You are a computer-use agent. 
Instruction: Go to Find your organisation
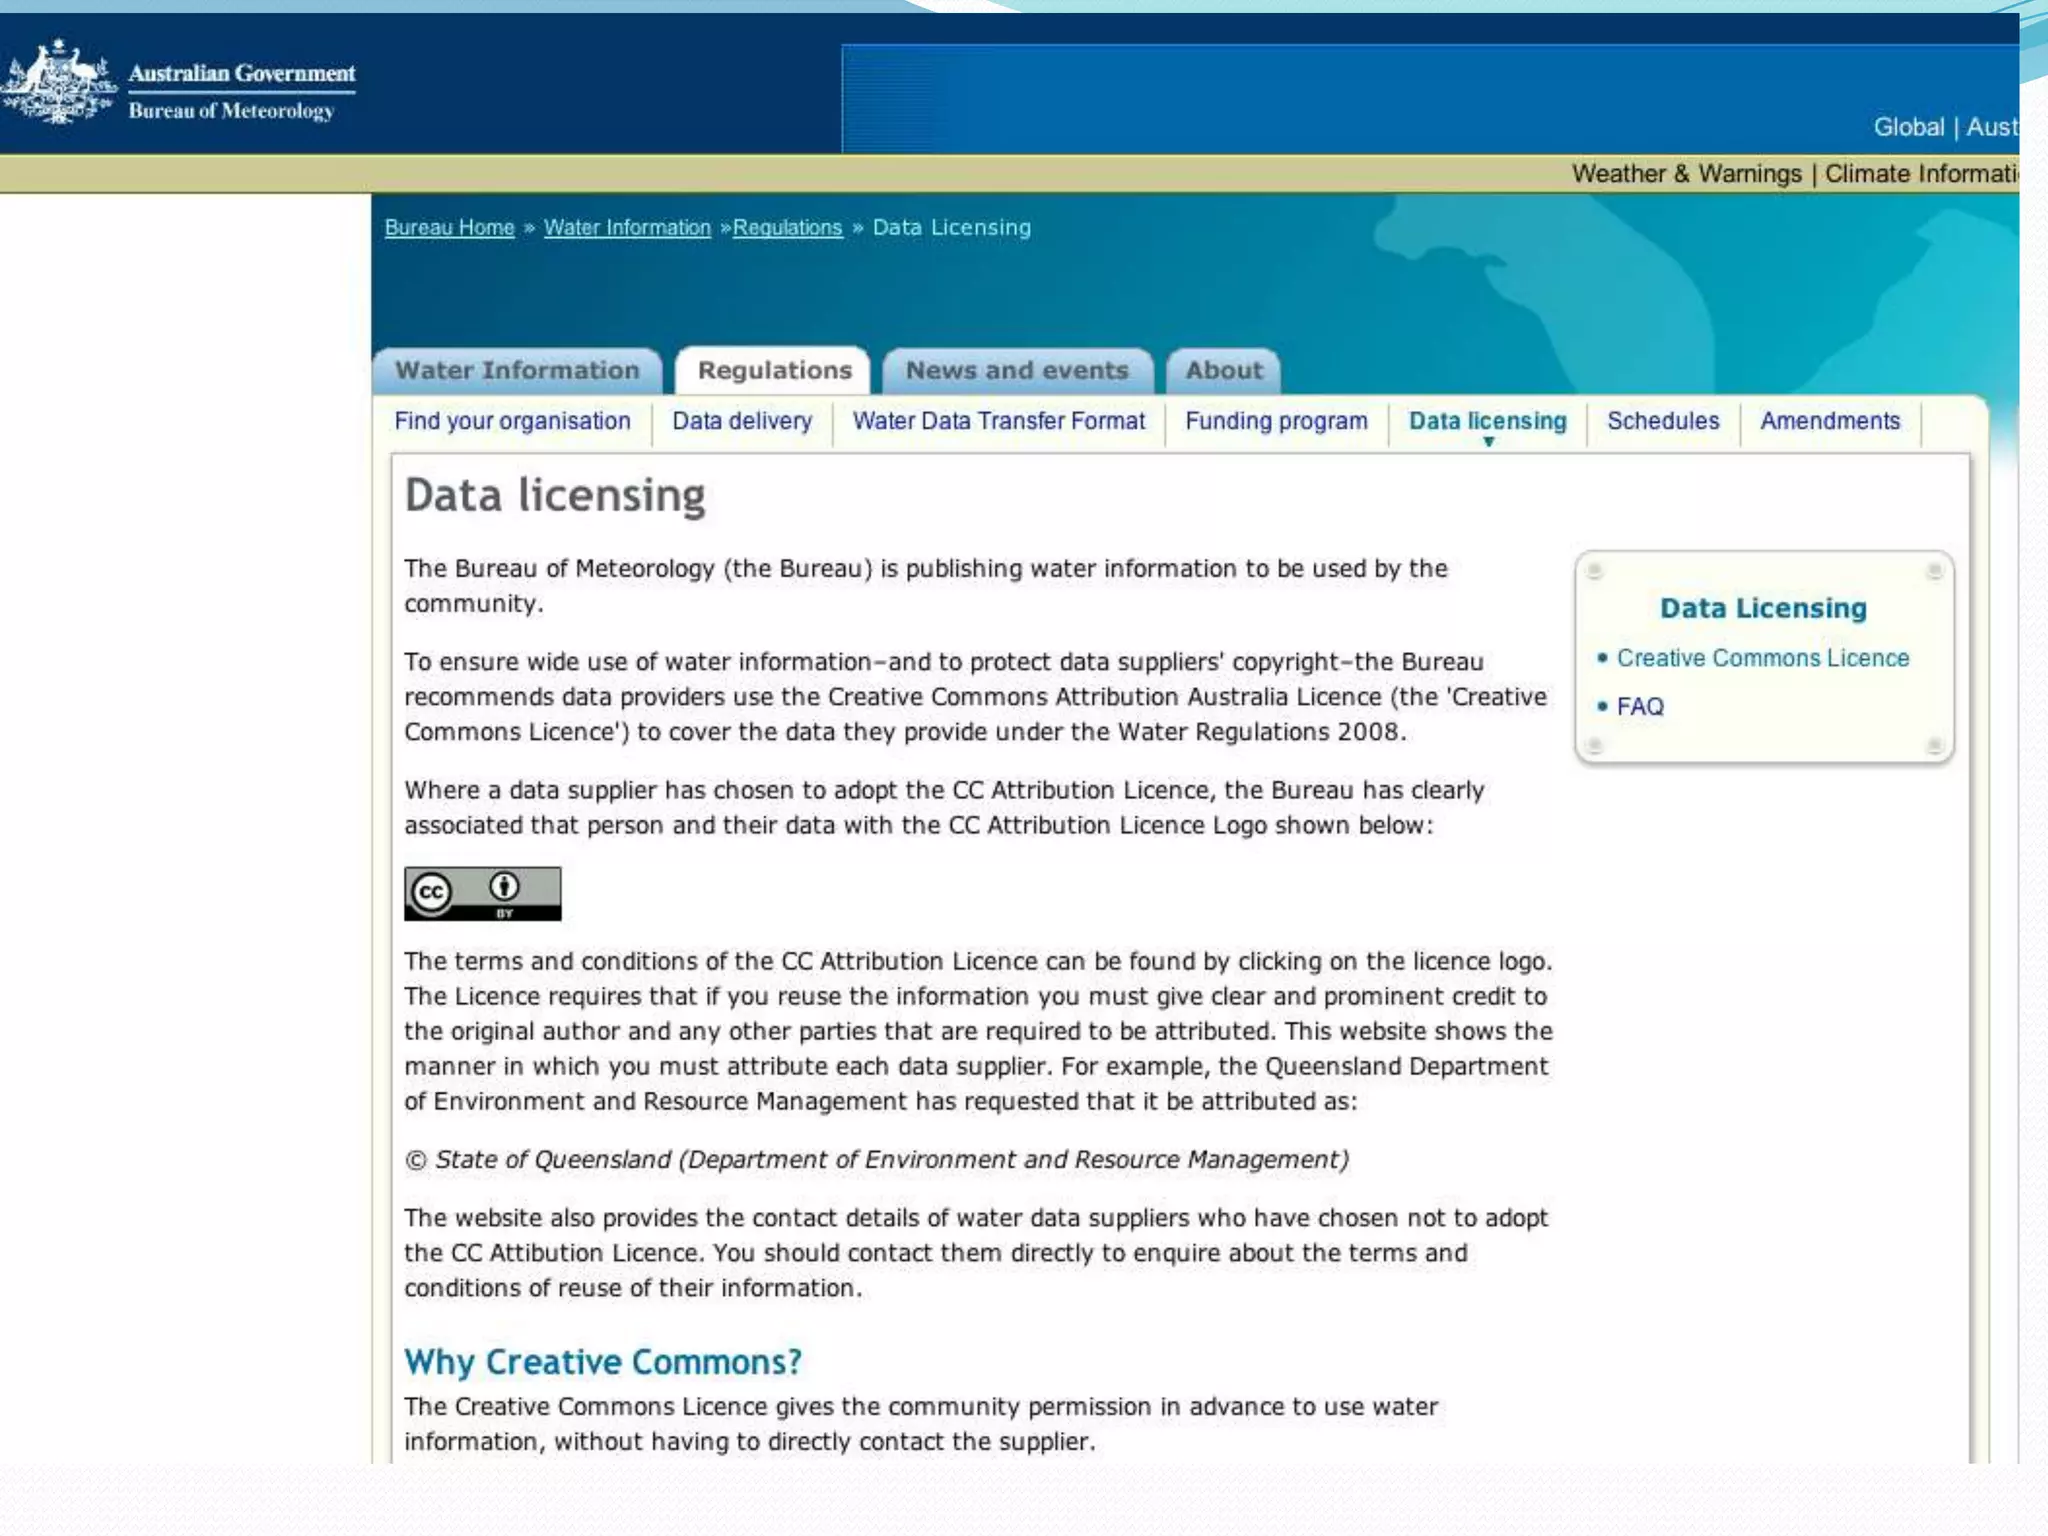tap(512, 421)
